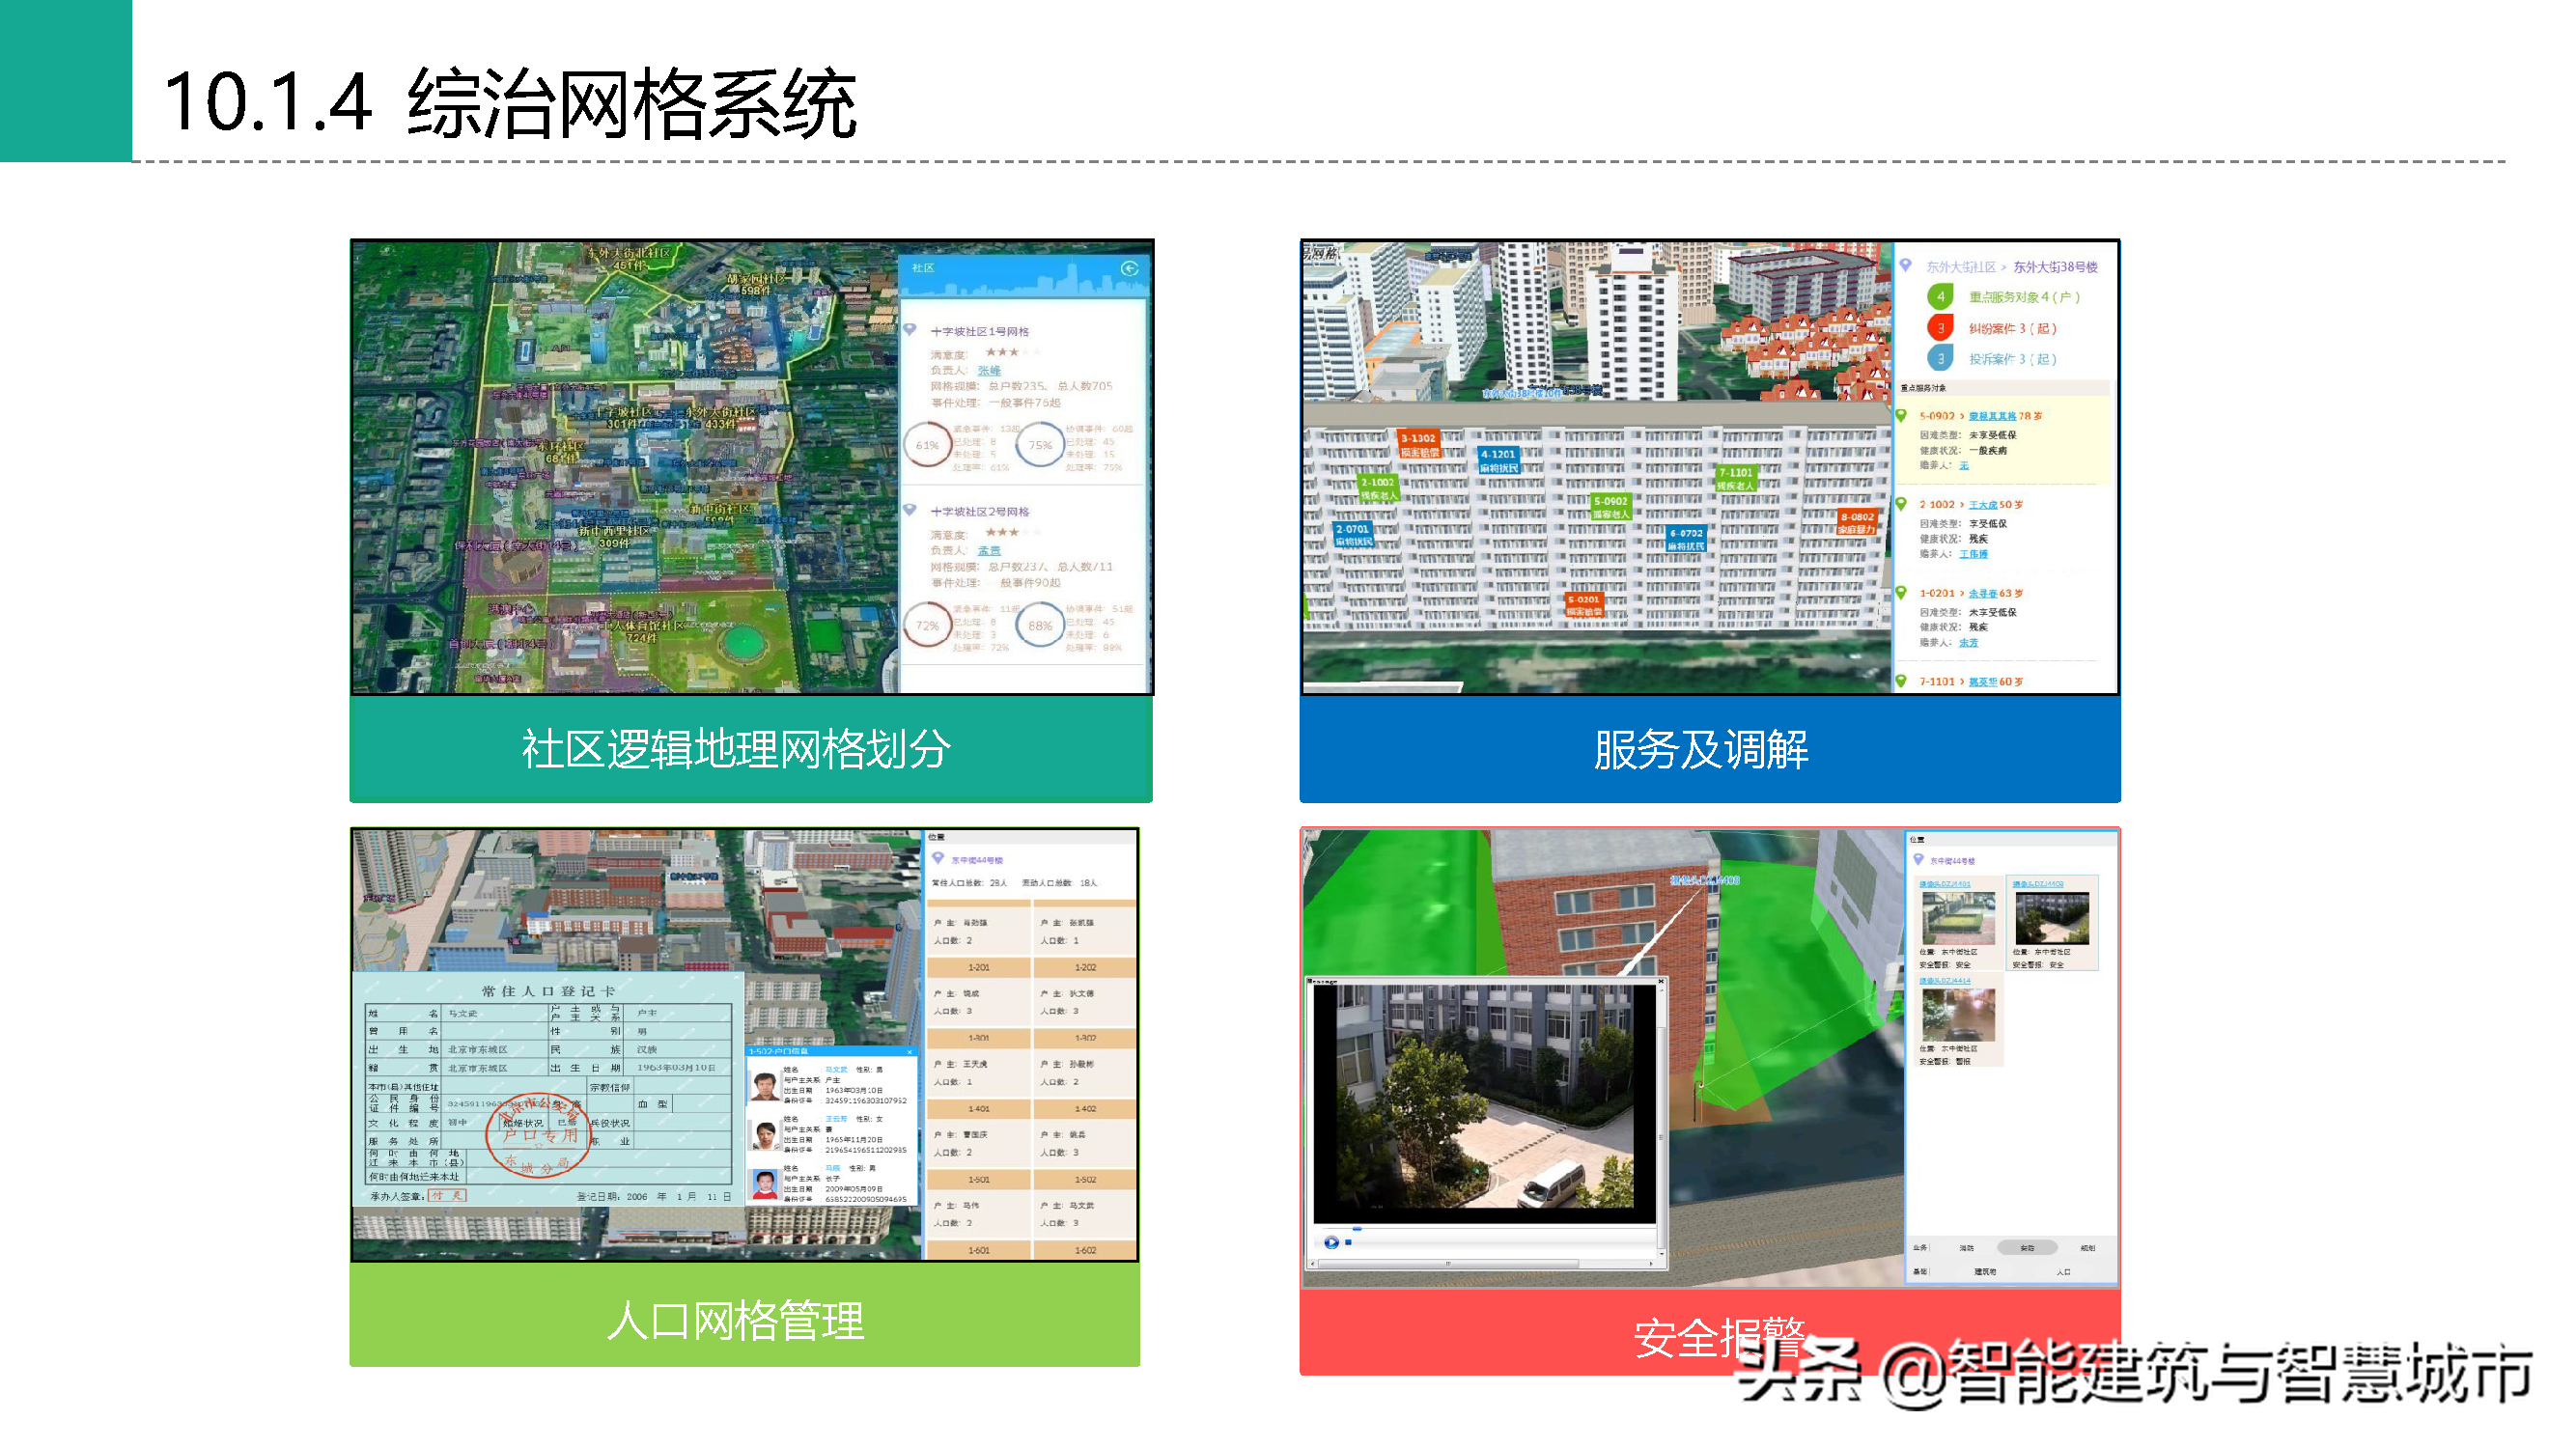The height and width of the screenshot is (1448, 2576).
Task: Click the 警报 camera's night street thumbnail
Action: coord(1957,1014)
